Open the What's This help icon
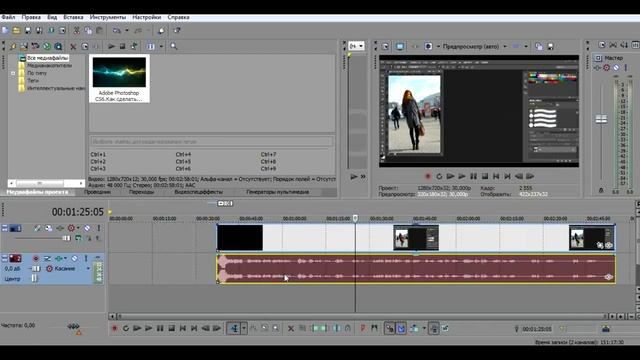This screenshot has height=360, width=640. (x=177, y=31)
